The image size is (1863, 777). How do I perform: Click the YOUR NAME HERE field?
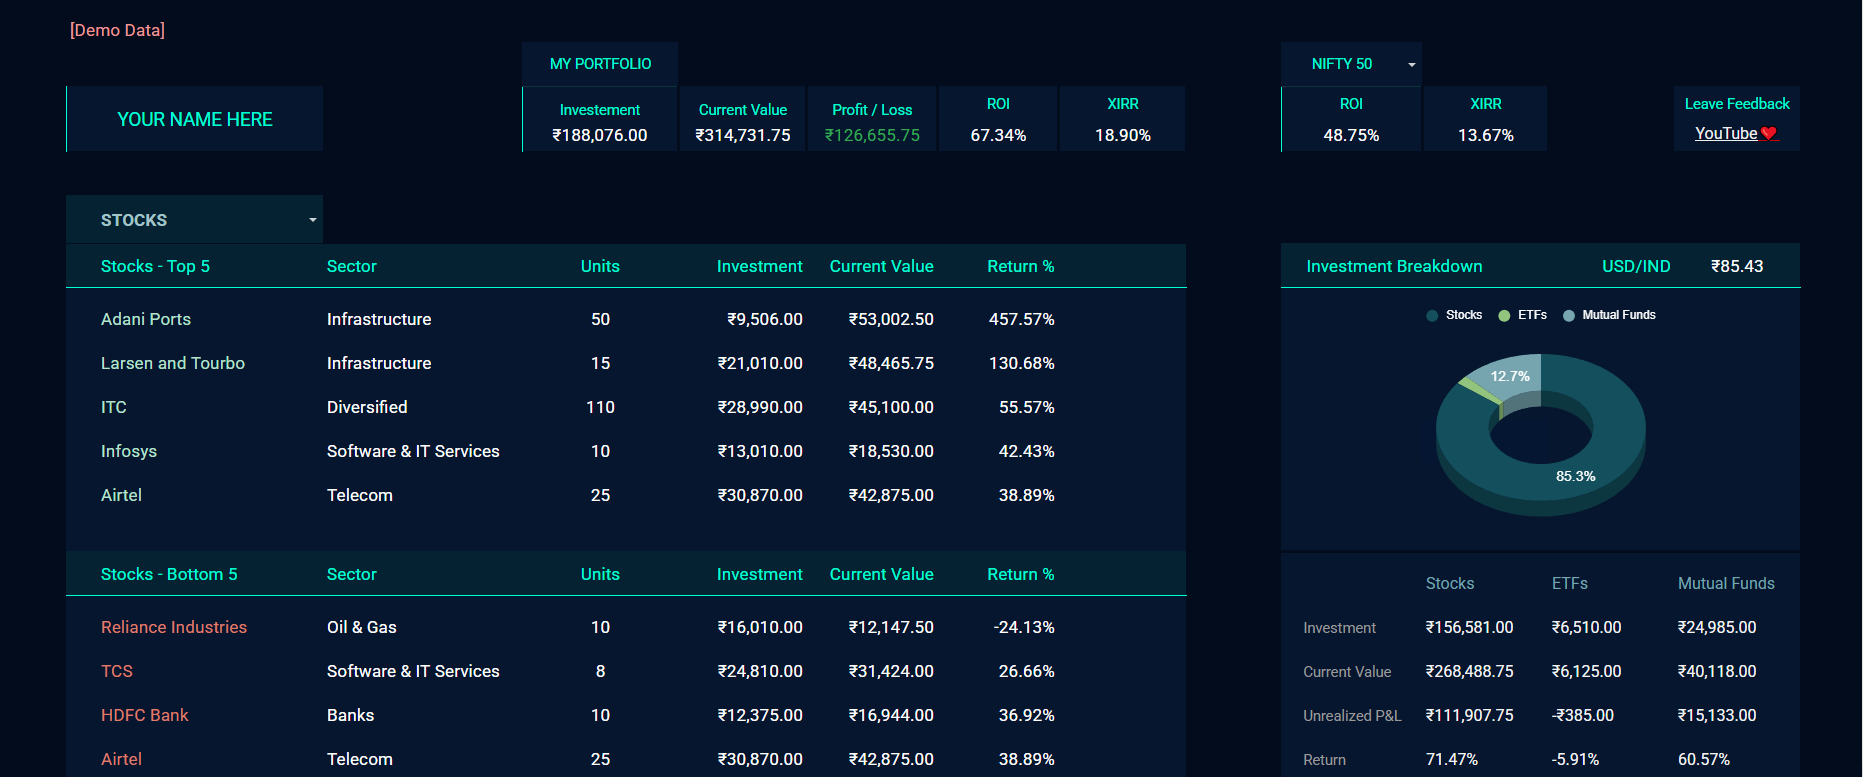tap(194, 119)
